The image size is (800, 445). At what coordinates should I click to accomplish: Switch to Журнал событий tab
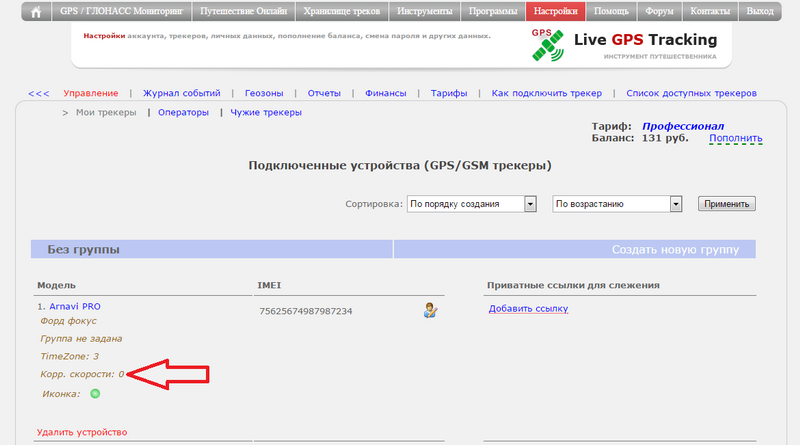(181, 93)
